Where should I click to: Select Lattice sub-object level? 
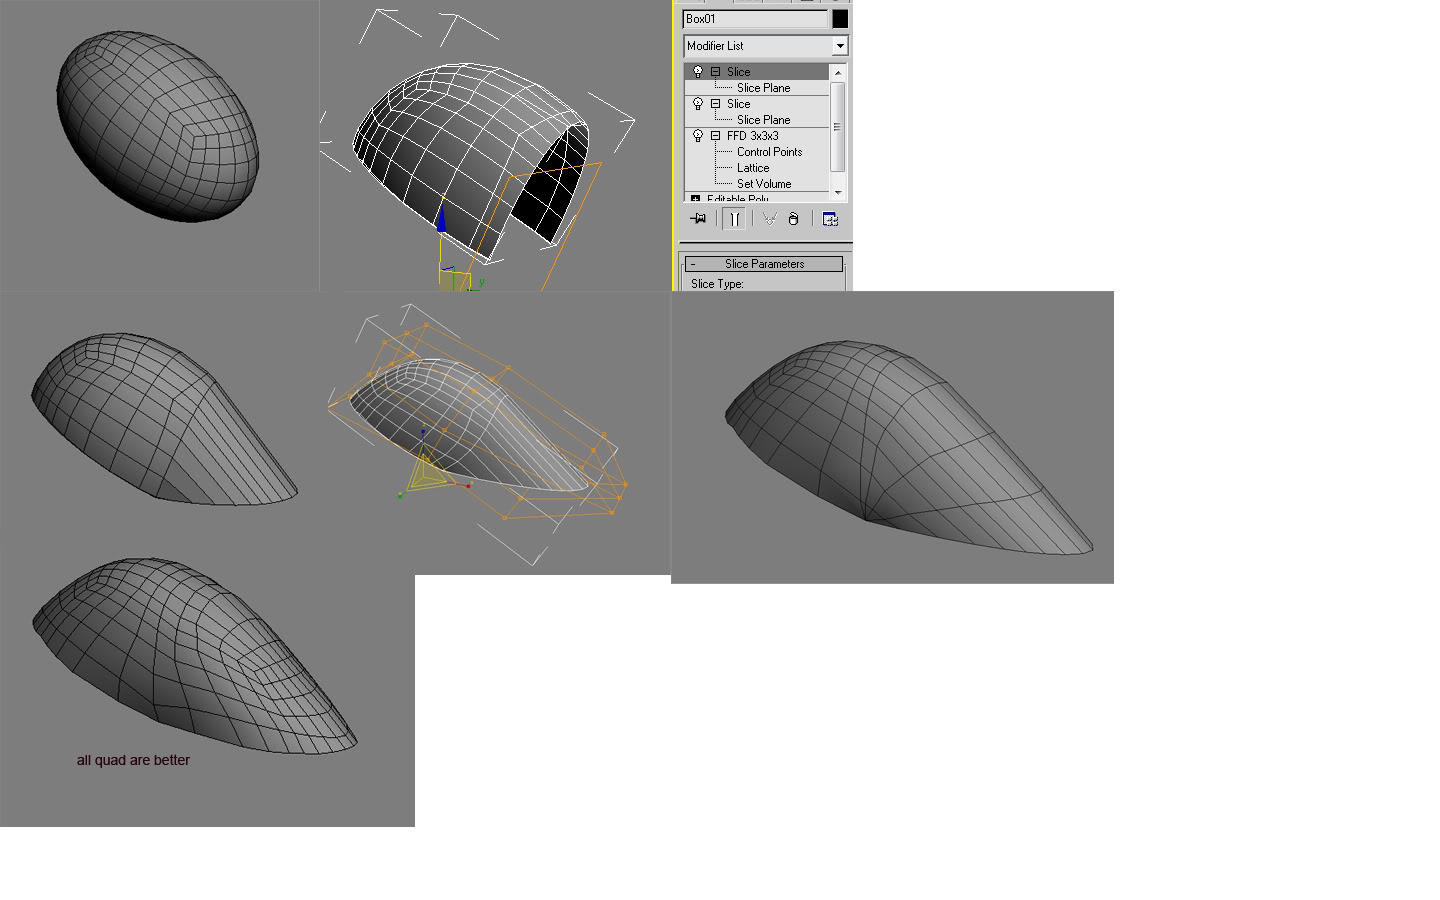[x=753, y=168]
